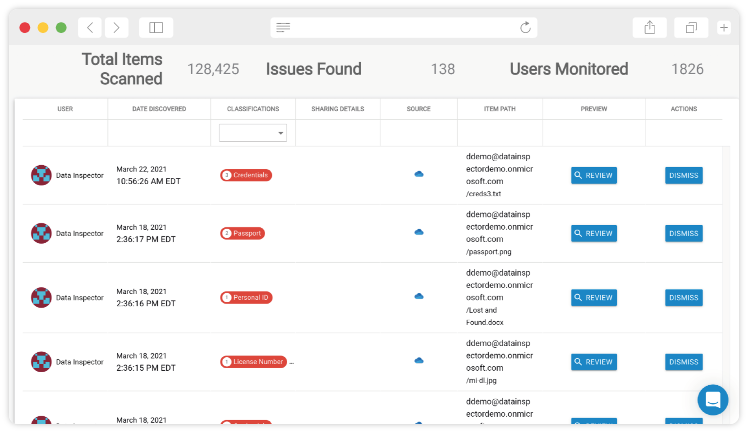
Task: Sort by User column header
Action: (65, 108)
